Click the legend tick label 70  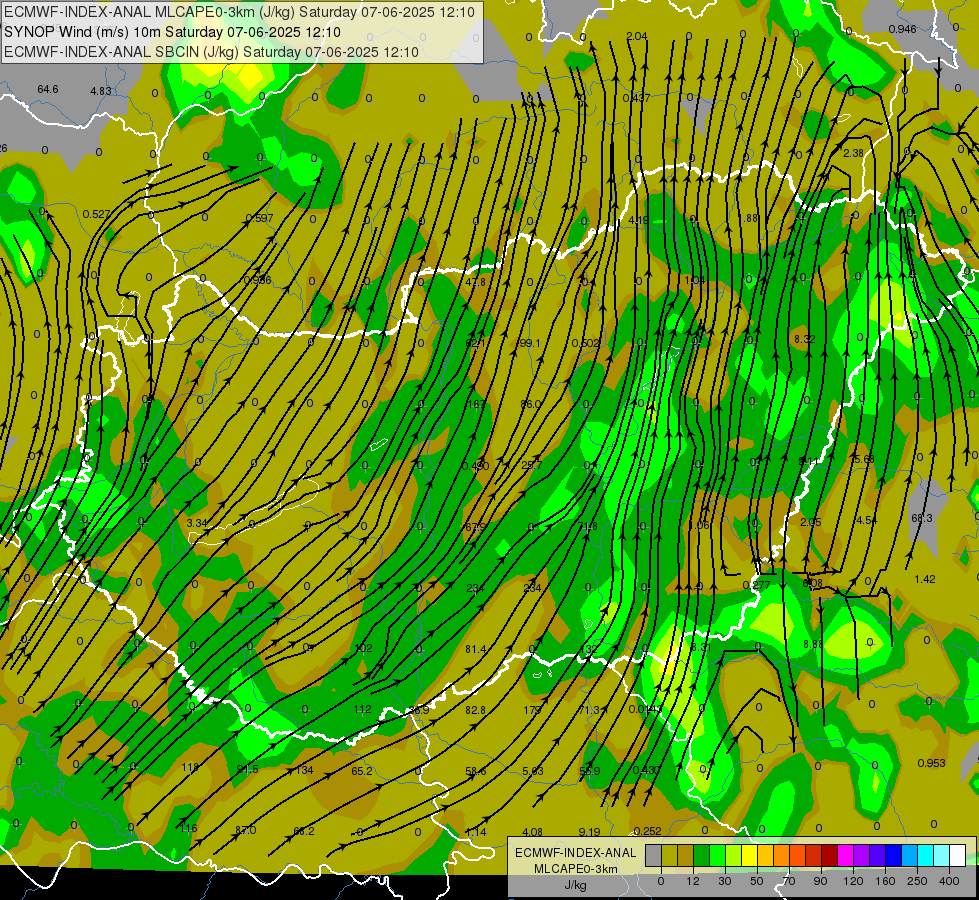(789, 881)
